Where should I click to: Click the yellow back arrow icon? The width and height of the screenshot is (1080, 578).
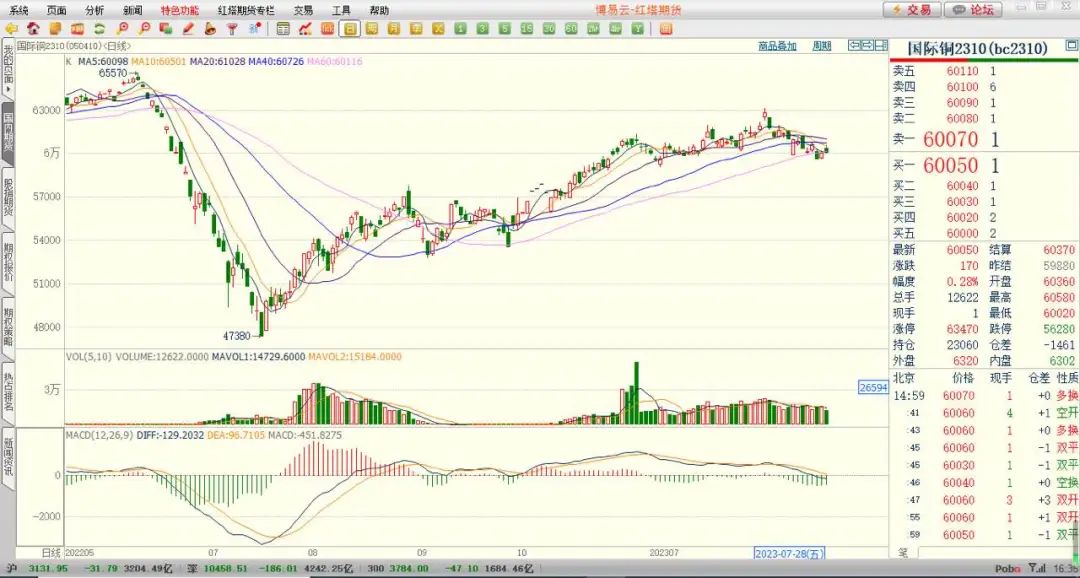pyautogui.click(x=11, y=29)
